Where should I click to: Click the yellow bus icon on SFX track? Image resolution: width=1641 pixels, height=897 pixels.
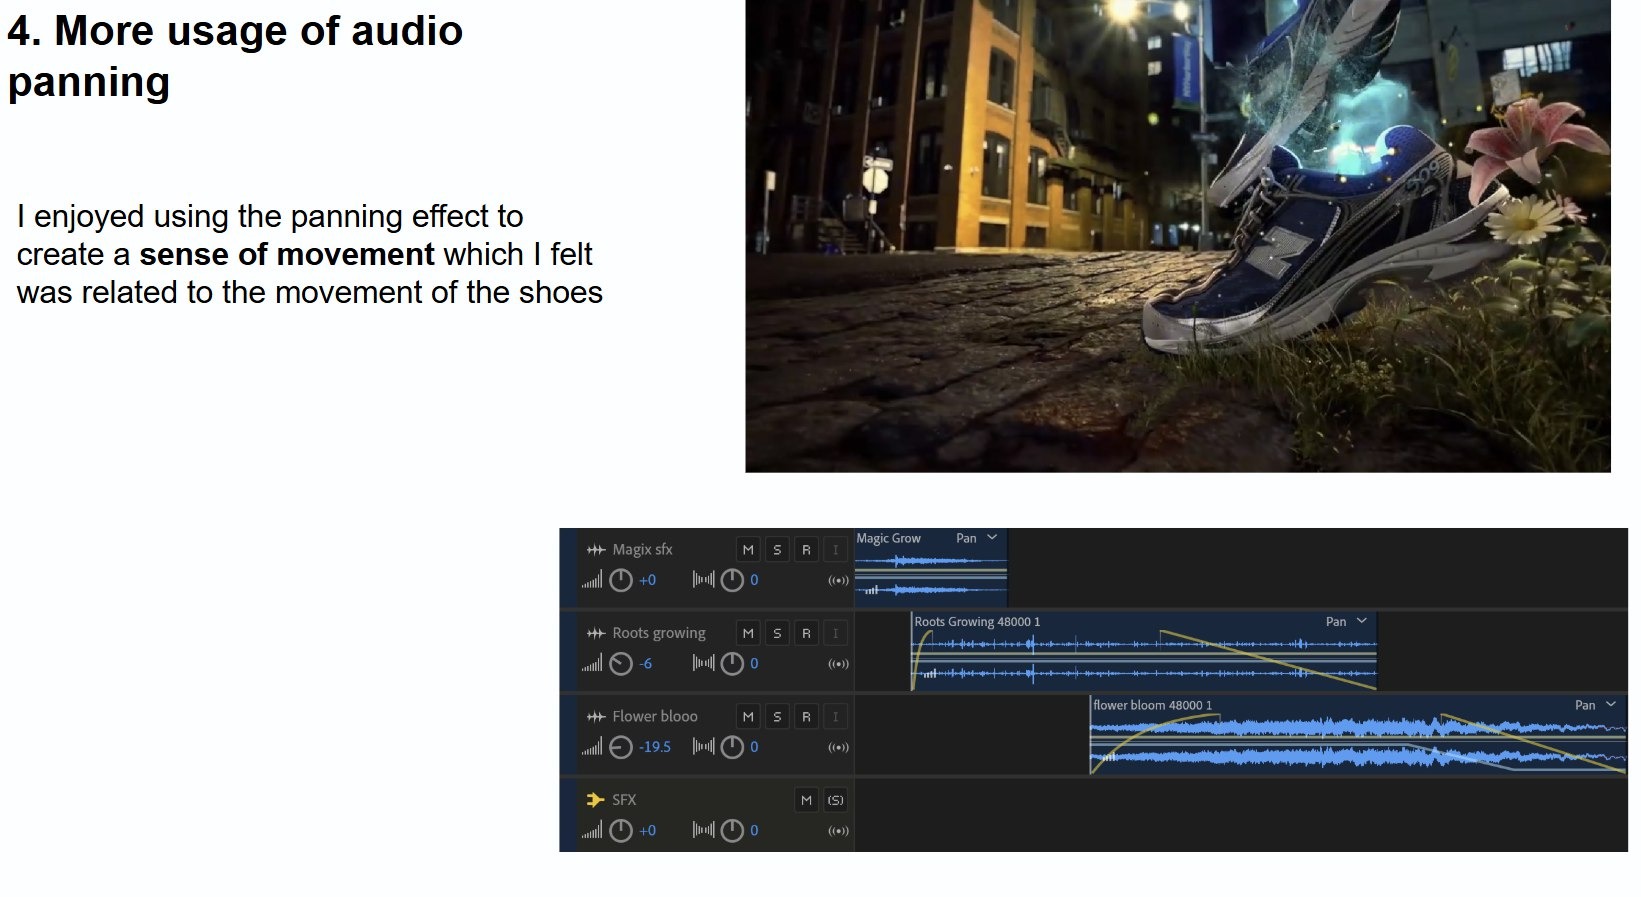click(596, 800)
